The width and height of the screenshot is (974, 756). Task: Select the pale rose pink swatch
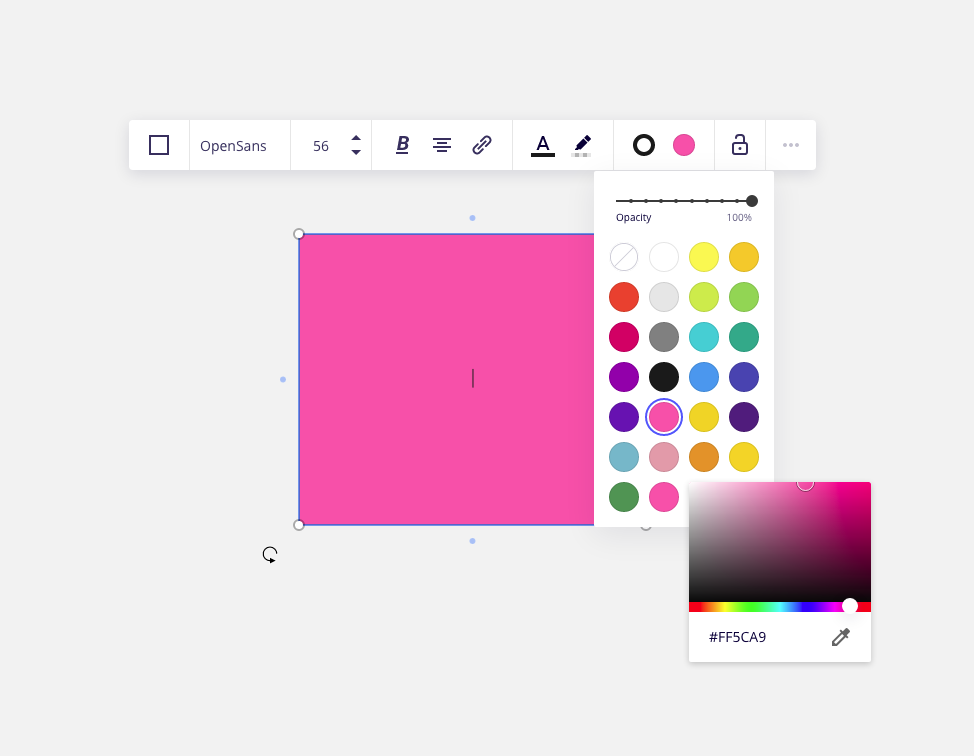coord(664,457)
